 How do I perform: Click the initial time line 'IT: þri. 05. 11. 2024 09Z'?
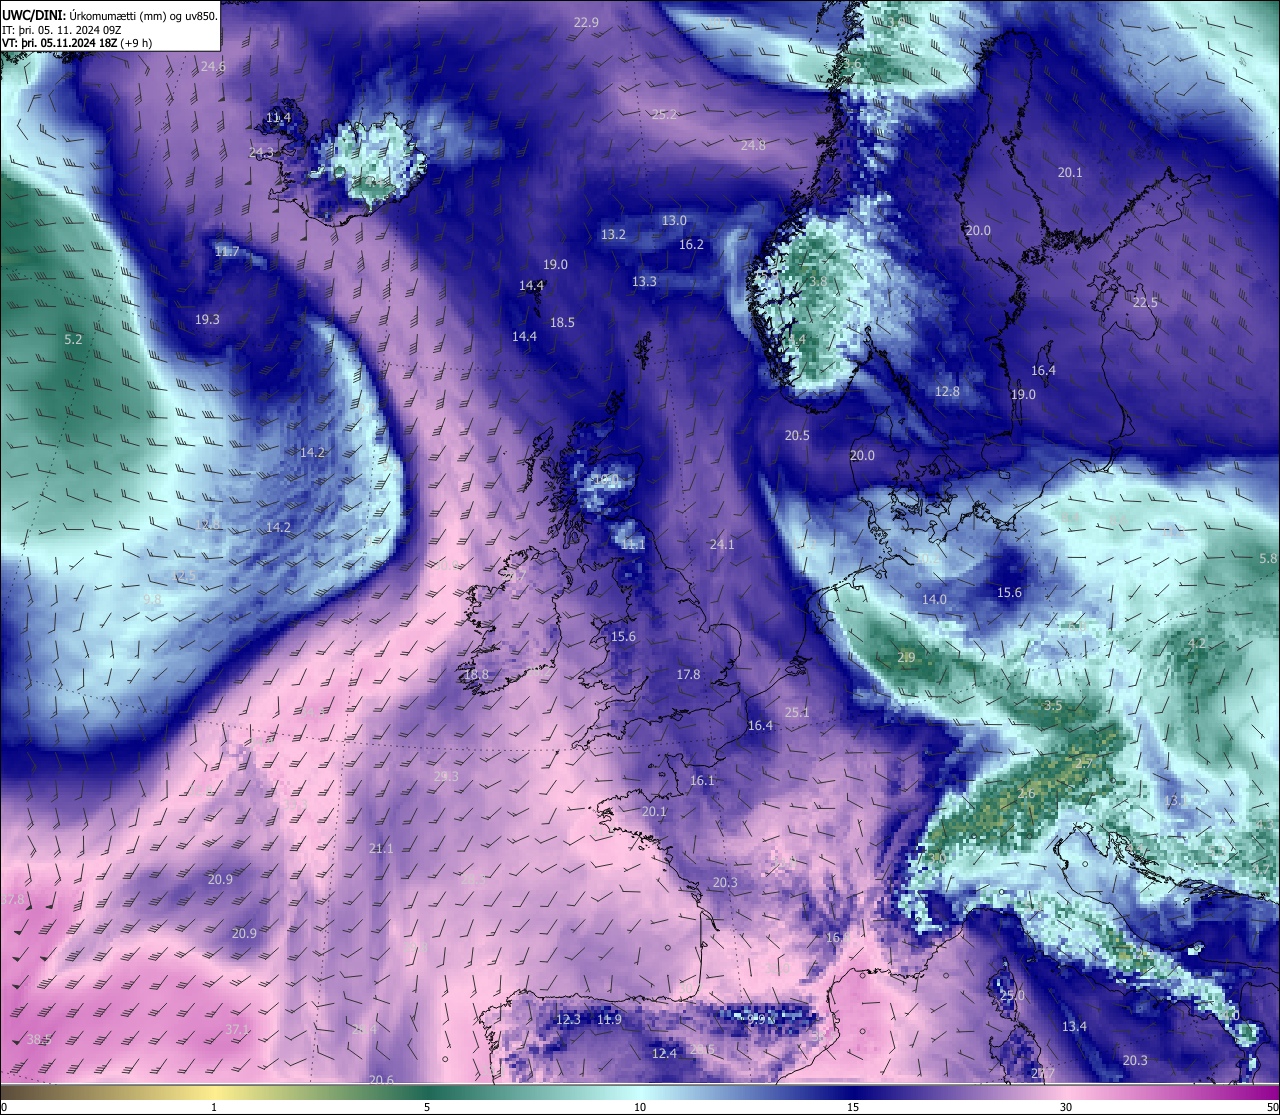62,29
